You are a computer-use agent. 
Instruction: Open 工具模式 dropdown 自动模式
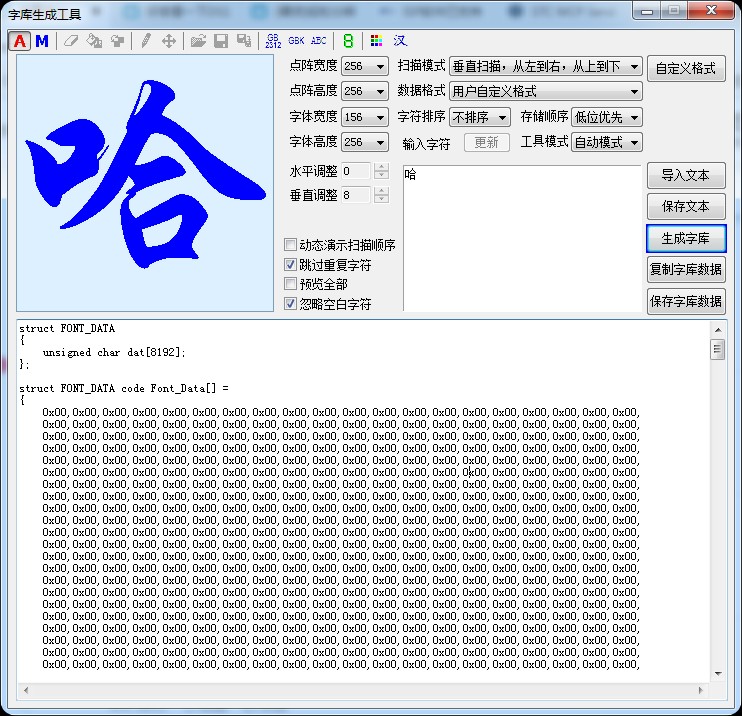[x=607, y=142]
